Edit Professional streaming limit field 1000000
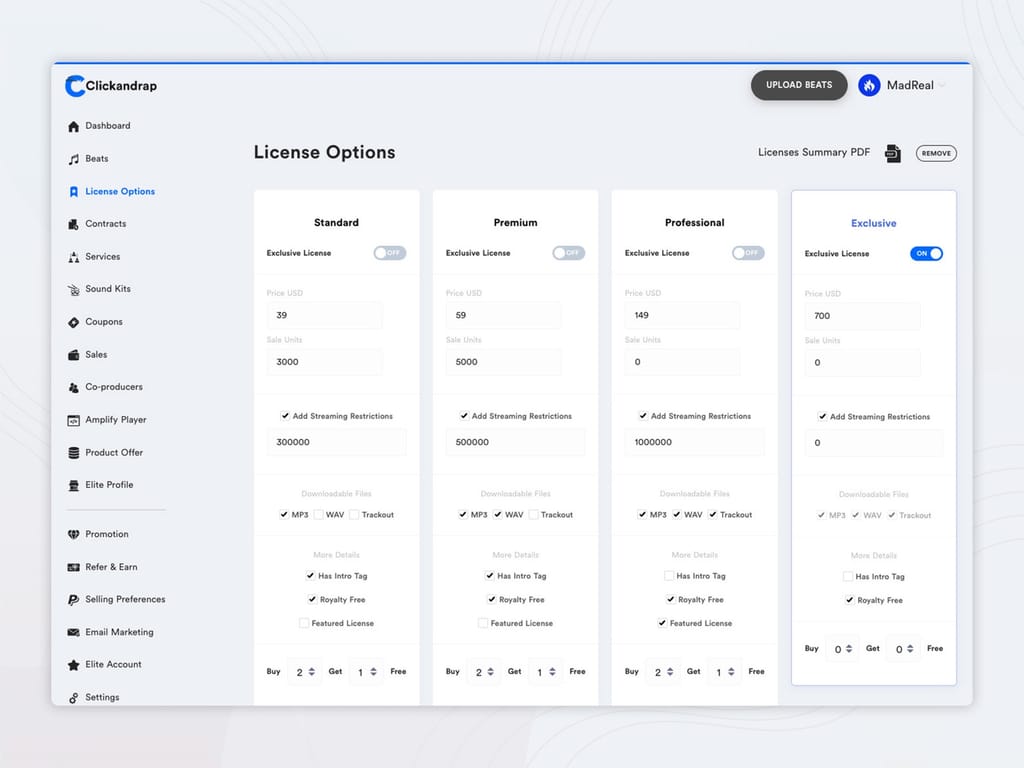Screen dimensions: 1024x768 pyautogui.click(x=694, y=442)
